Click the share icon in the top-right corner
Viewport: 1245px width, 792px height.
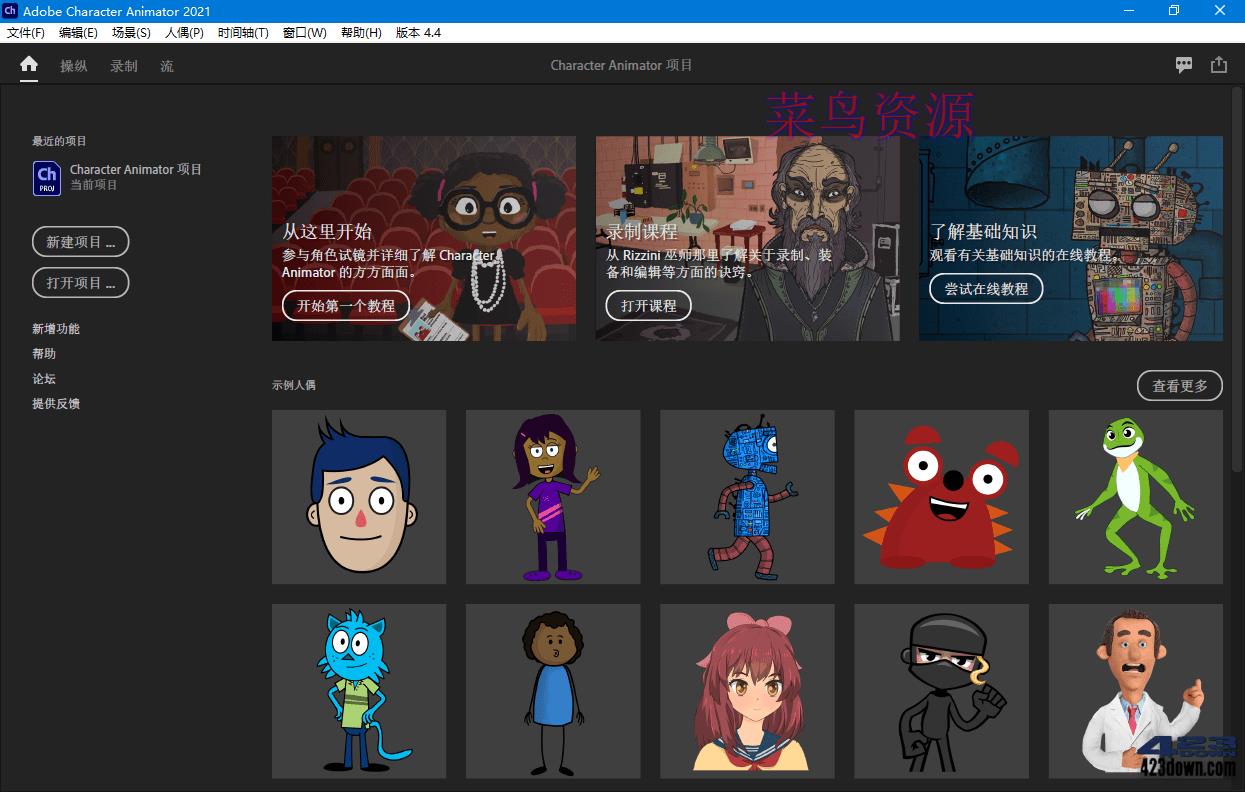1218,64
